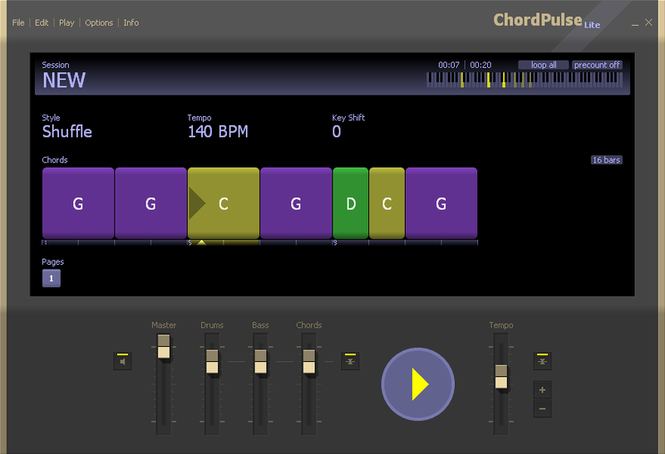Open the Key Shift value selector
Image resolution: width=665 pixels, height=454 pixels.
[x=337, y=131]
